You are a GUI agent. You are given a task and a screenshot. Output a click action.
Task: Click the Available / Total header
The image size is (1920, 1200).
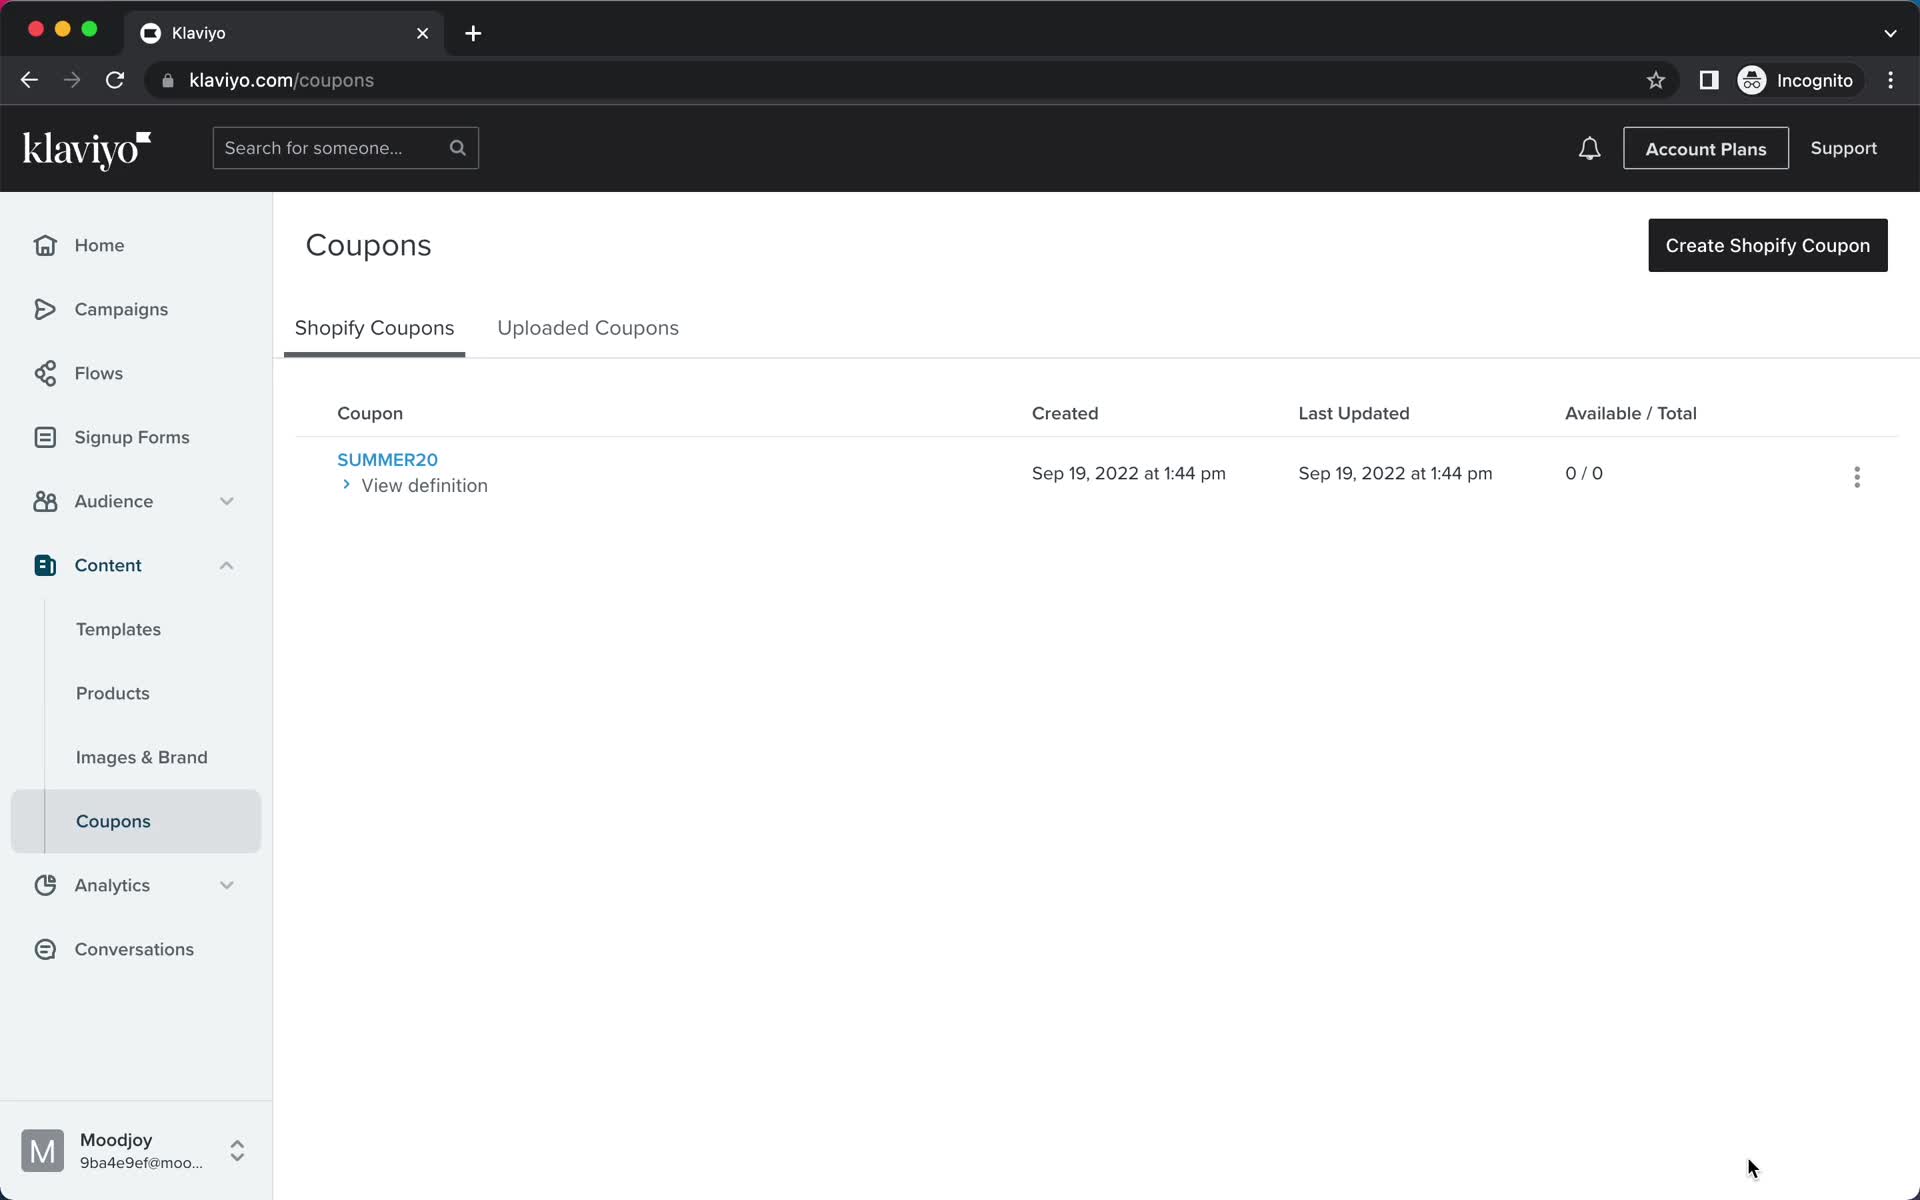click(x=1631, y=413)
